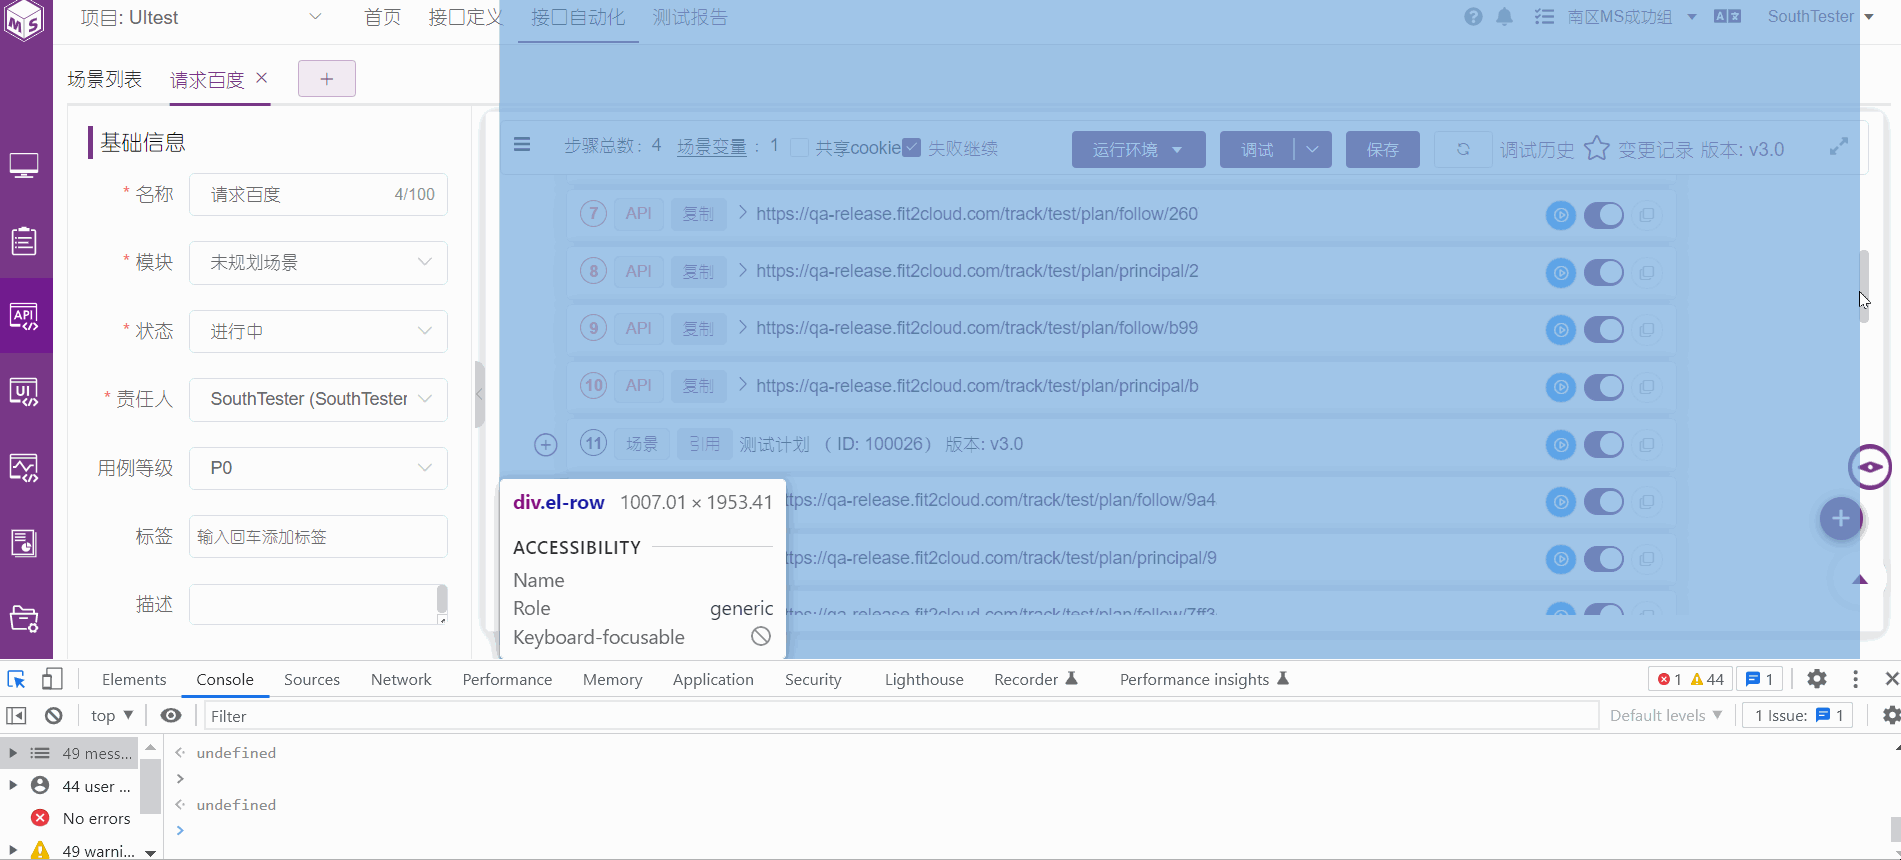This screenshot has height=860, width=1901.
Task: Run step 7 with the play icon
Action: 1560,215
